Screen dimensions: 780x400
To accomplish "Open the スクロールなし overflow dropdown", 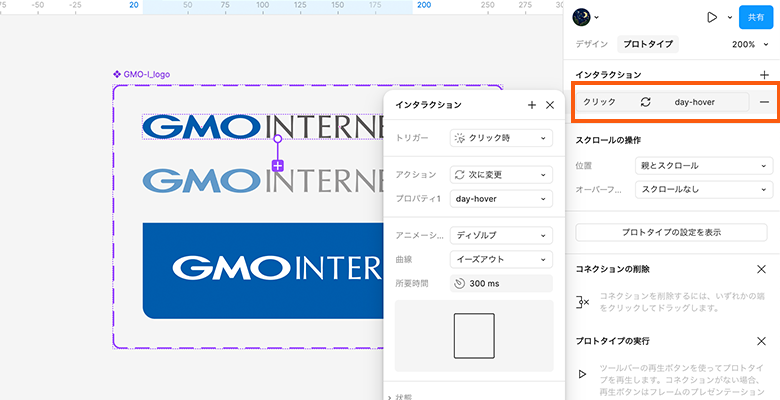I will [x=704, y=190].
